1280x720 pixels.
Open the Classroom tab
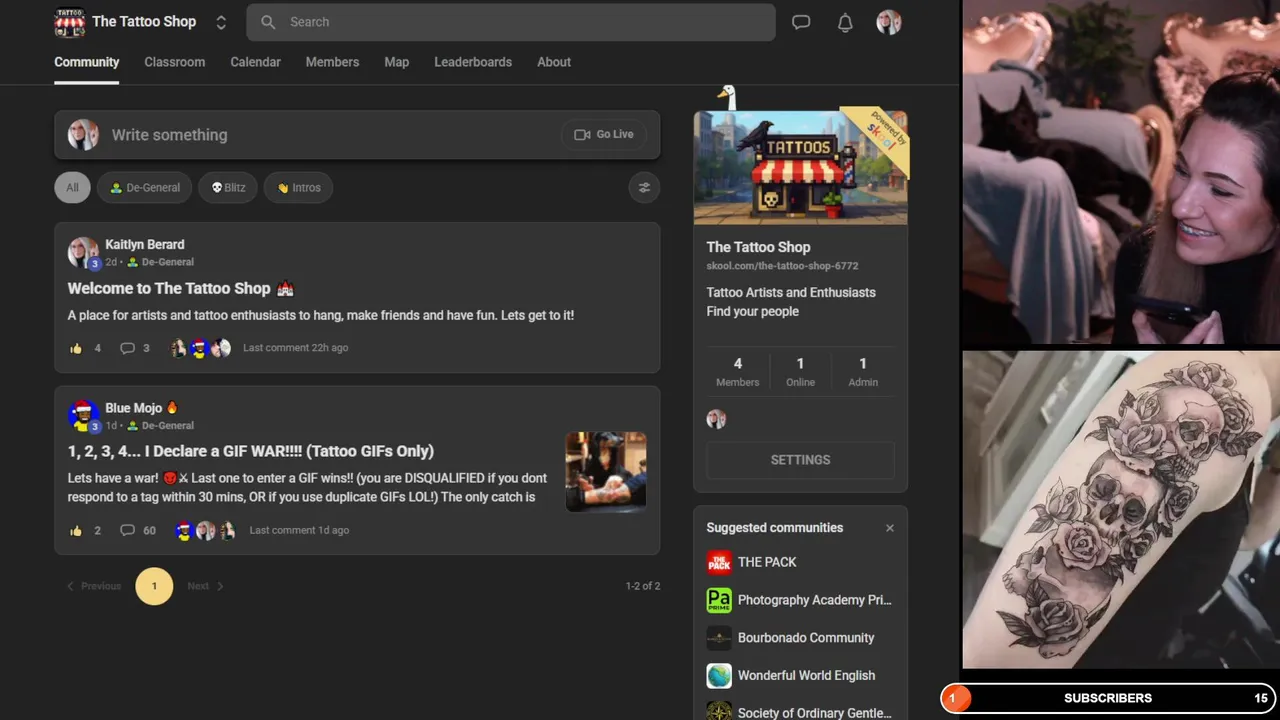[x=174, y=62]
